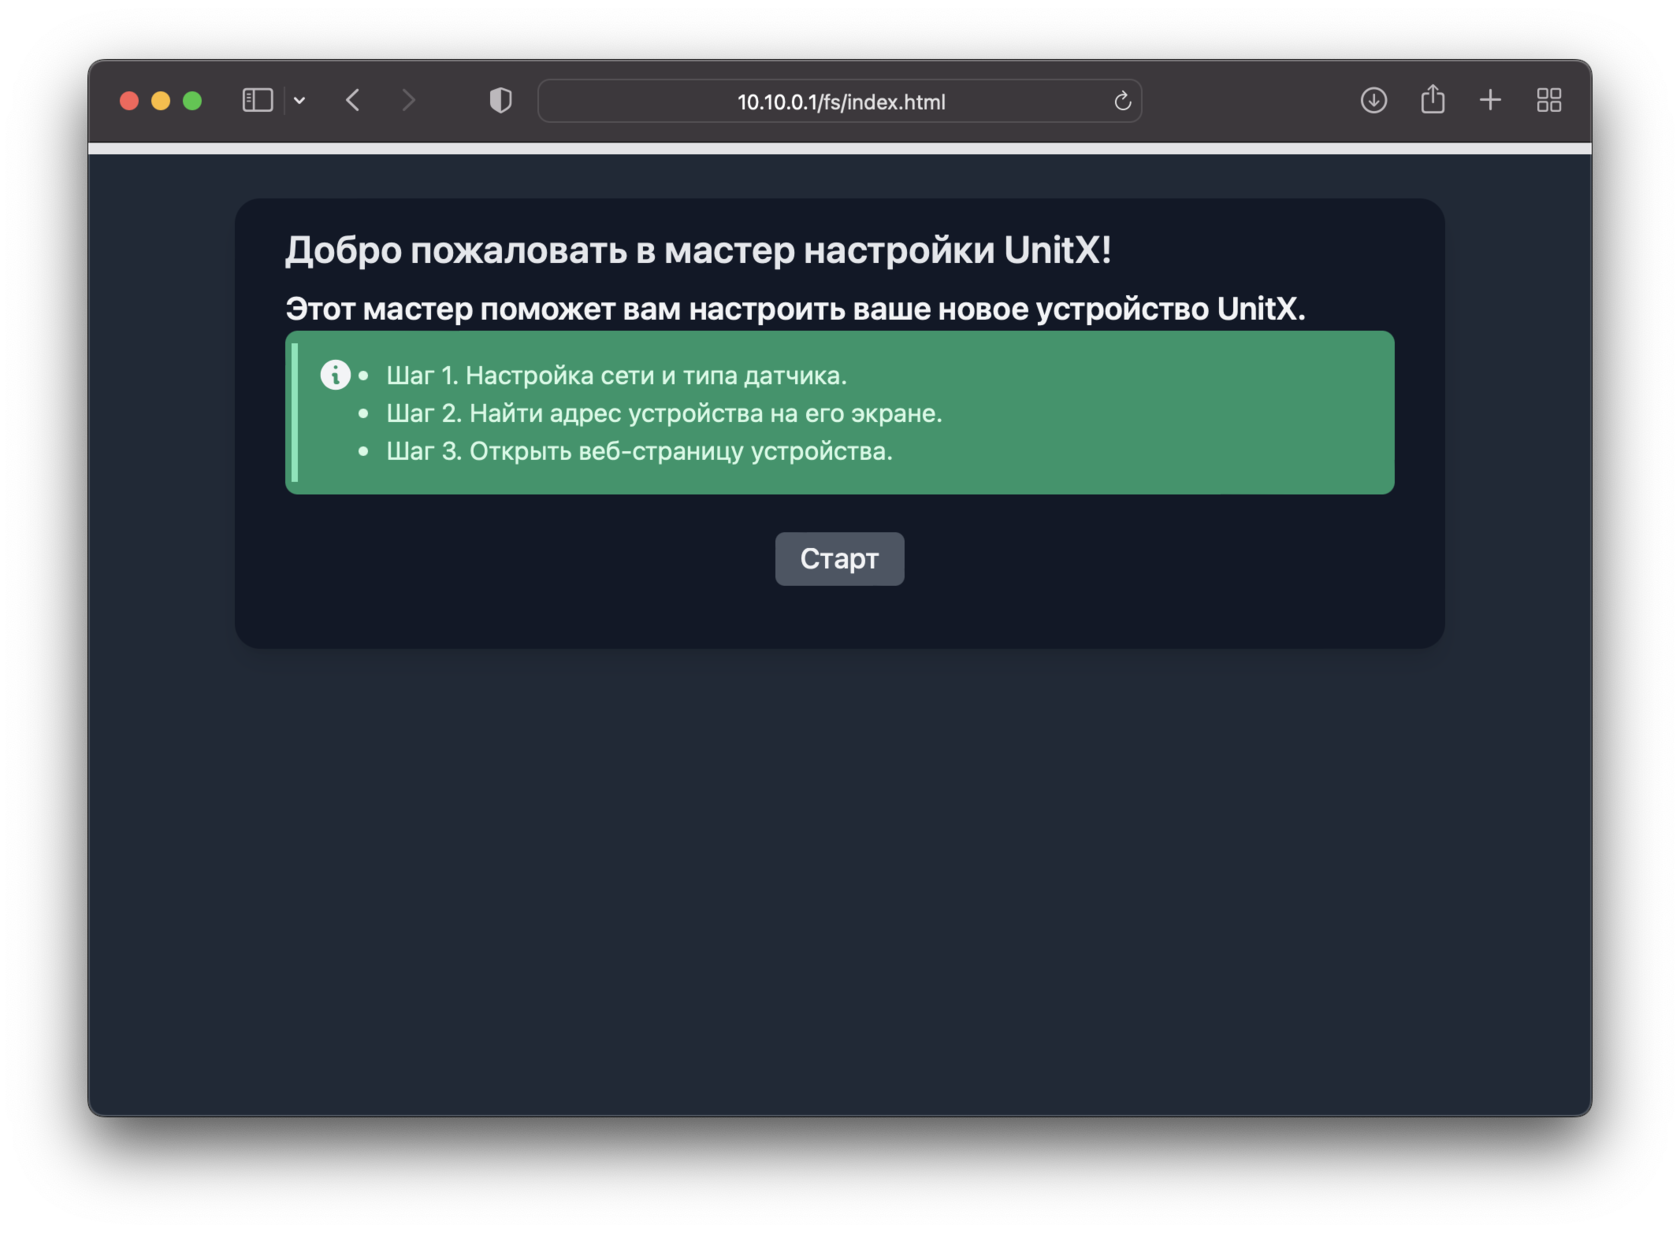Screen dimensions: 1680x1233
Task: Navigate back using the back arrow
Action: tap(352, 100)
